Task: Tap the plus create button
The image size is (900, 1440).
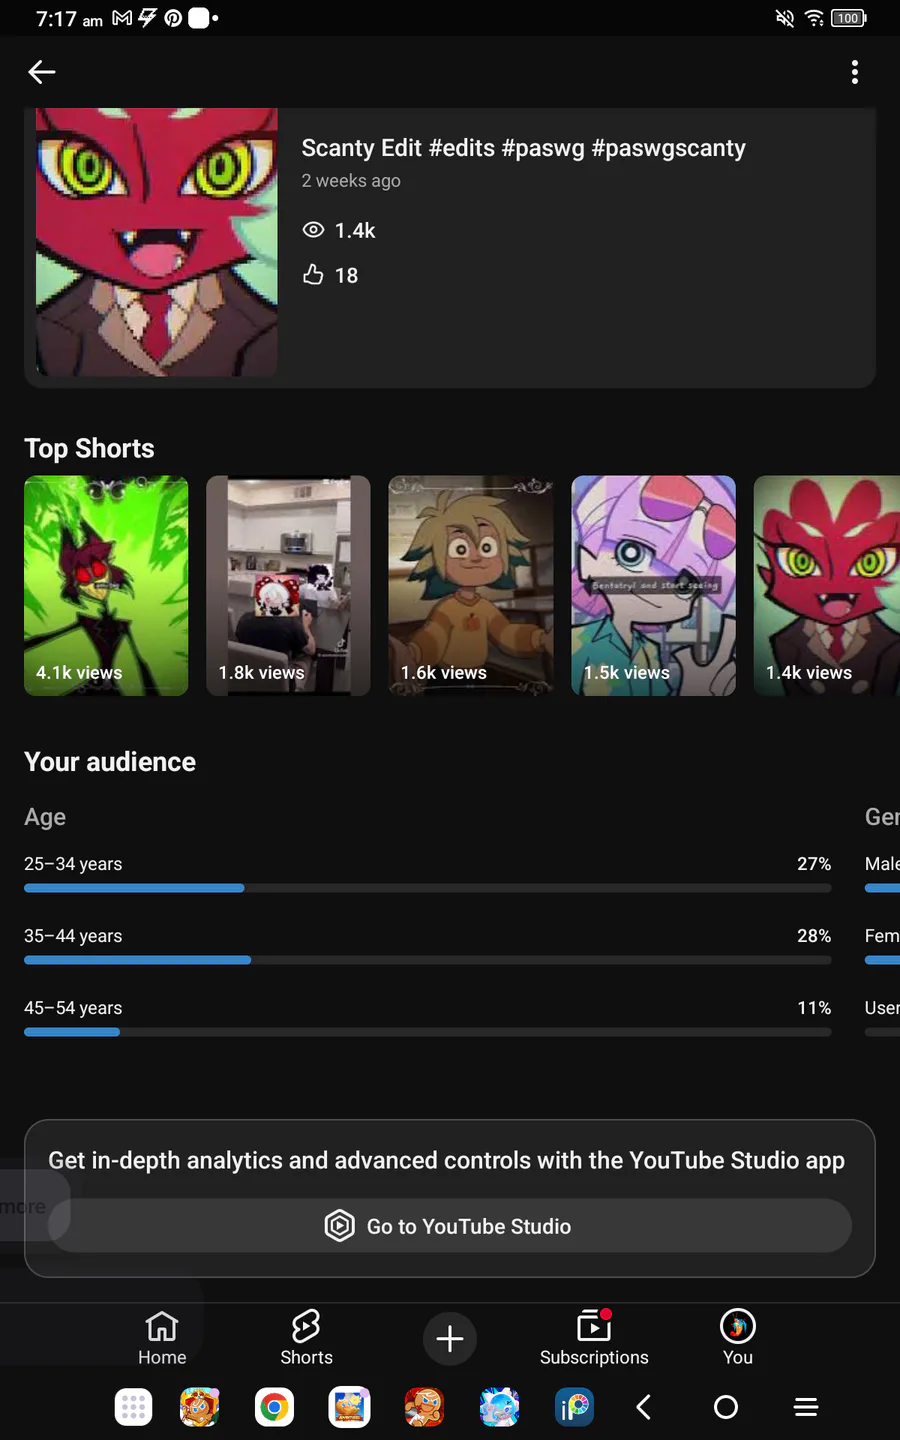Action: (450, 1338)
